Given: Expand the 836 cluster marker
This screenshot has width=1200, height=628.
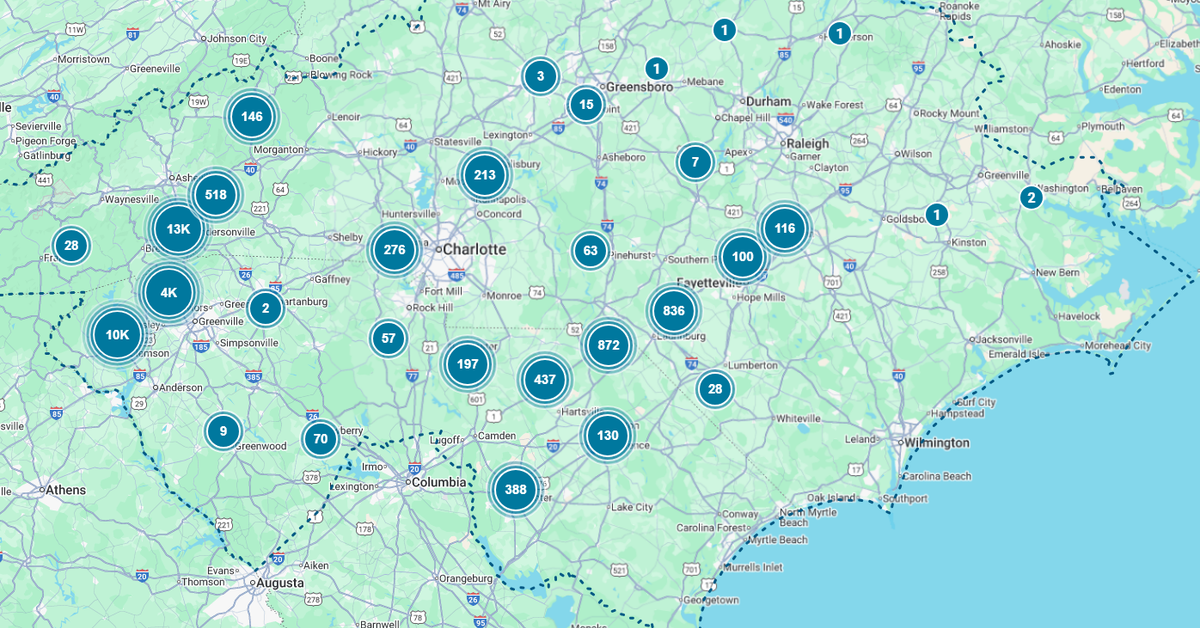Looking at the screenshot, I should click(x=674, y=311).
